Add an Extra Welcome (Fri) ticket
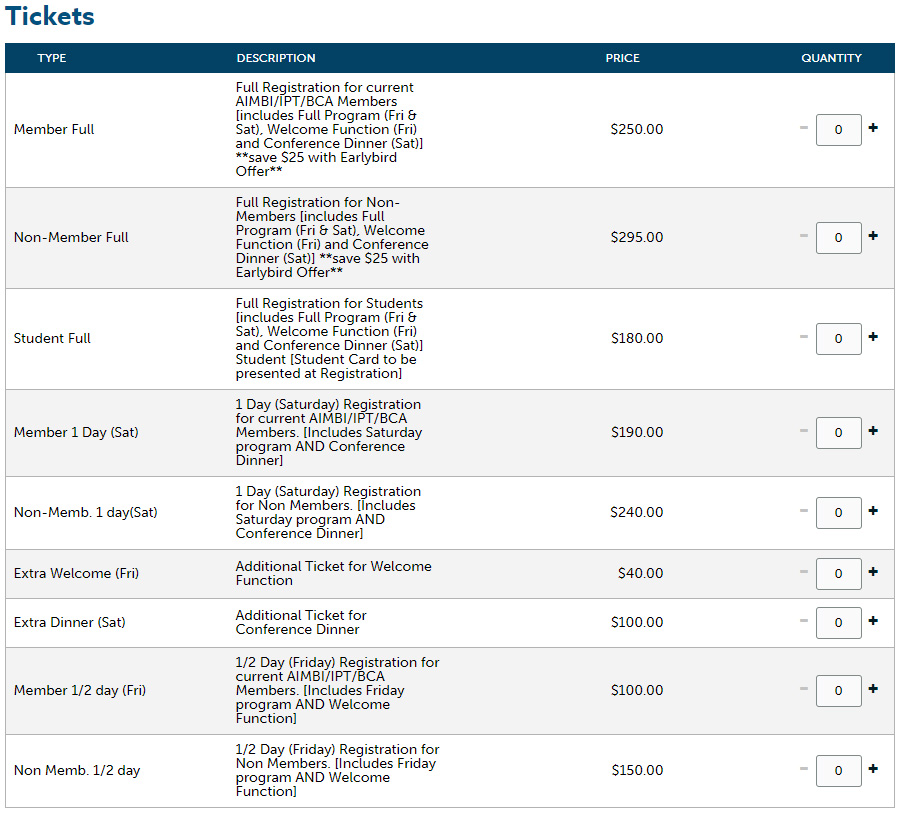 (x=873, y=572)
